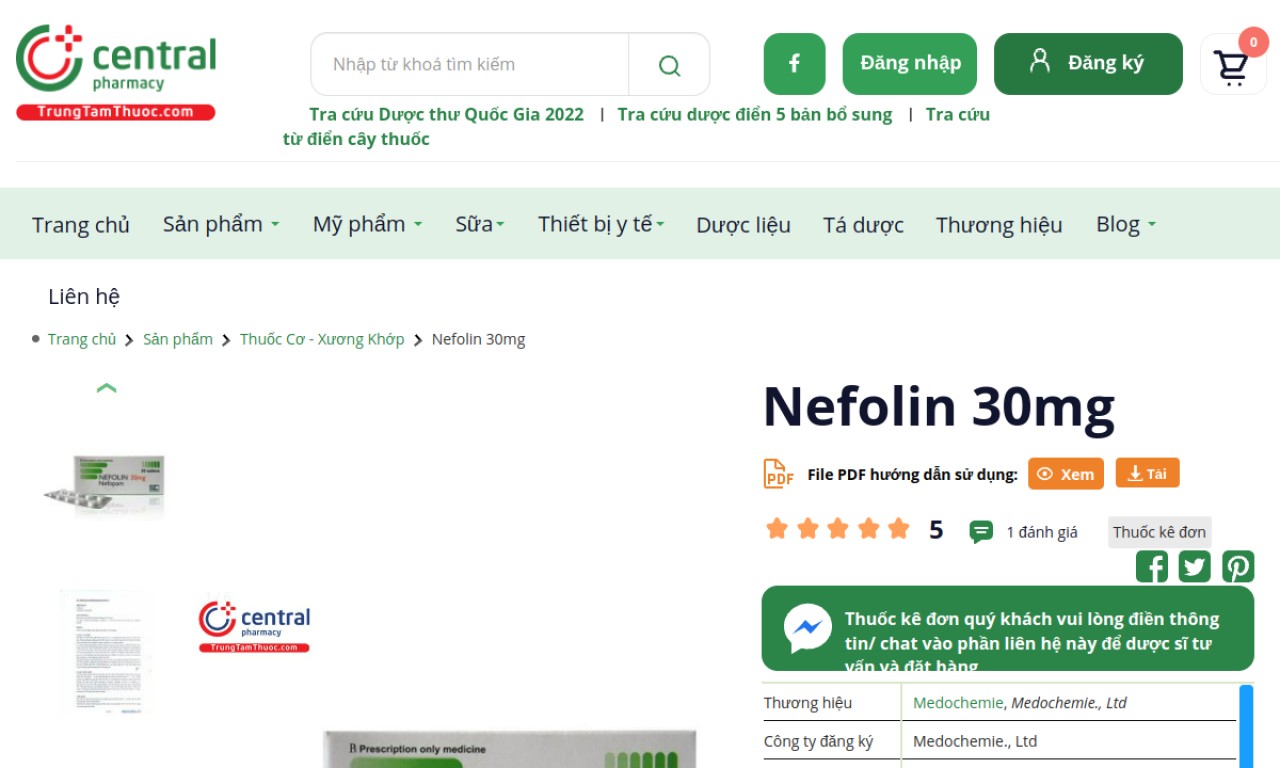Expand the Sữa menu
The height and width of the screenshot is (768, 1280).
480,224
